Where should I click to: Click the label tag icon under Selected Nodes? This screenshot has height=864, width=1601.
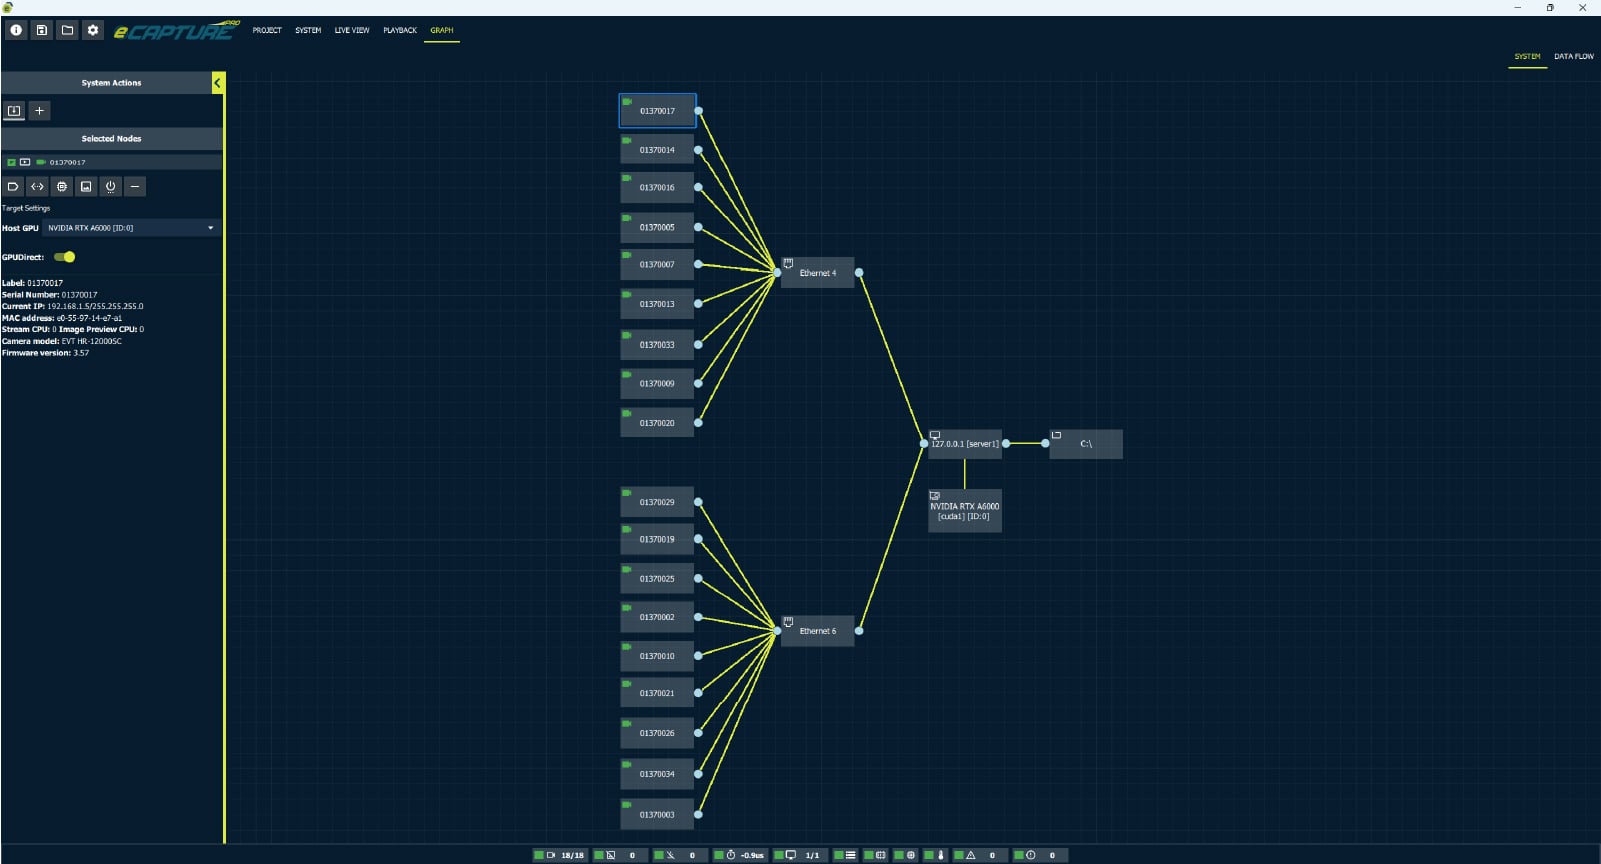[13, 187]
